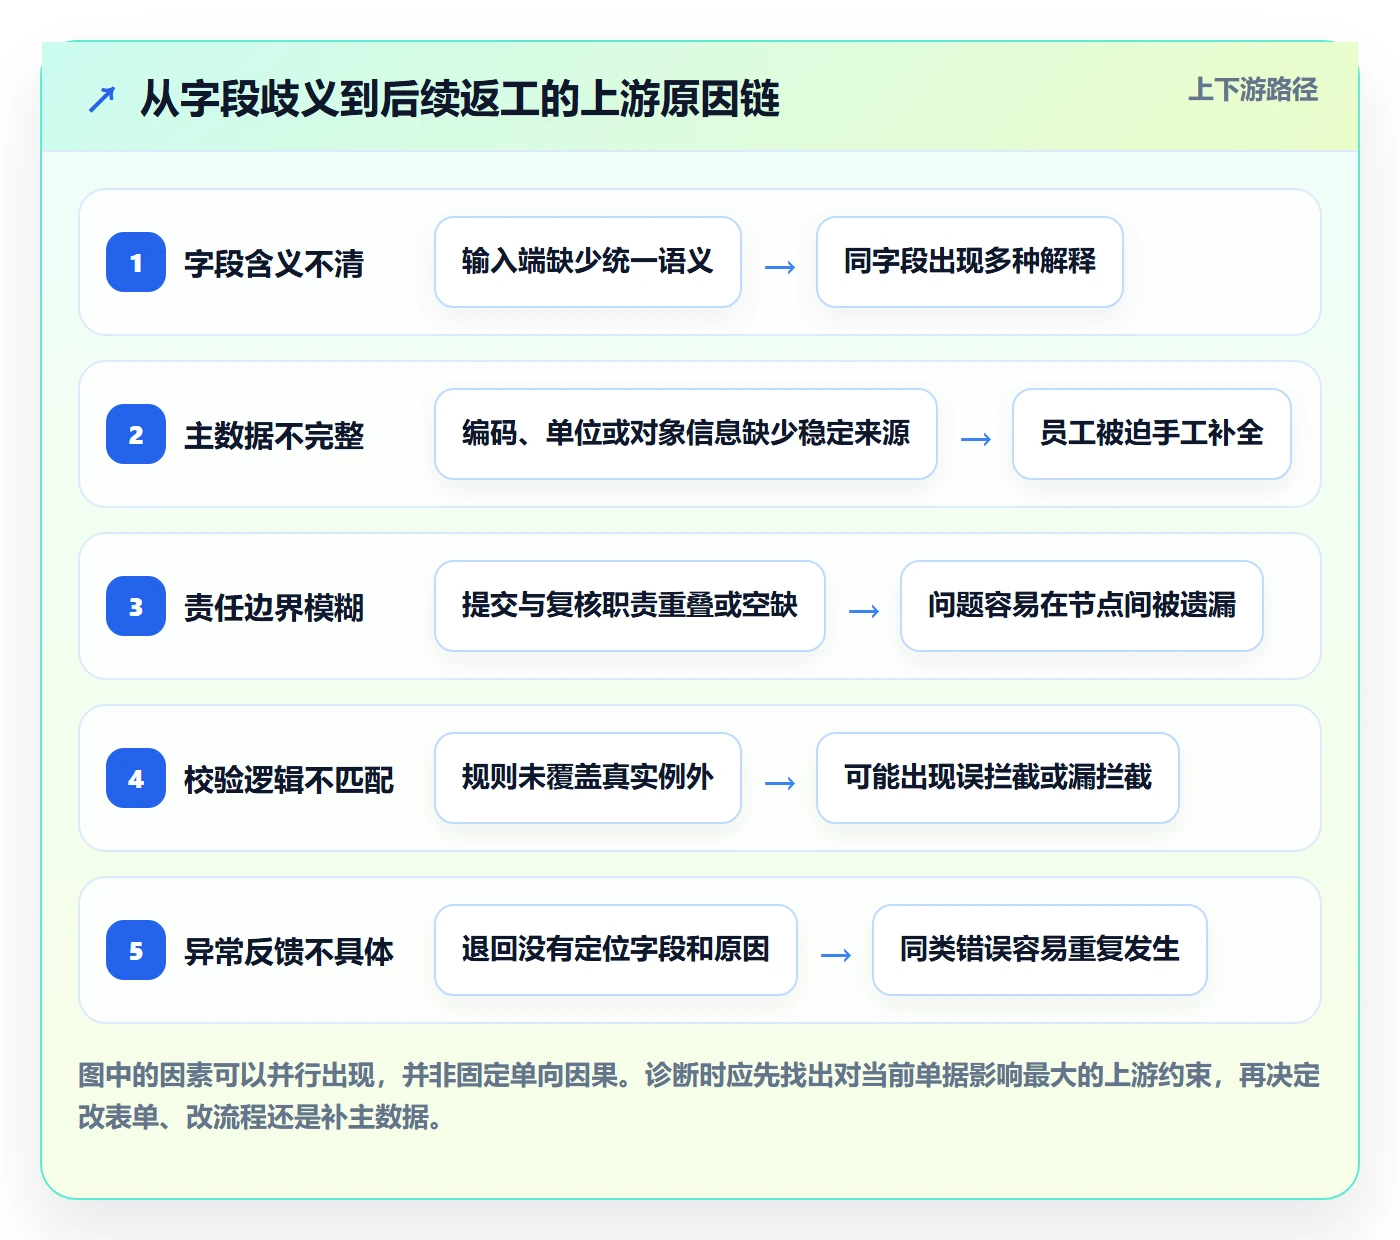Click the arrow after 规则未覆盖真实例外

[780, 783]
